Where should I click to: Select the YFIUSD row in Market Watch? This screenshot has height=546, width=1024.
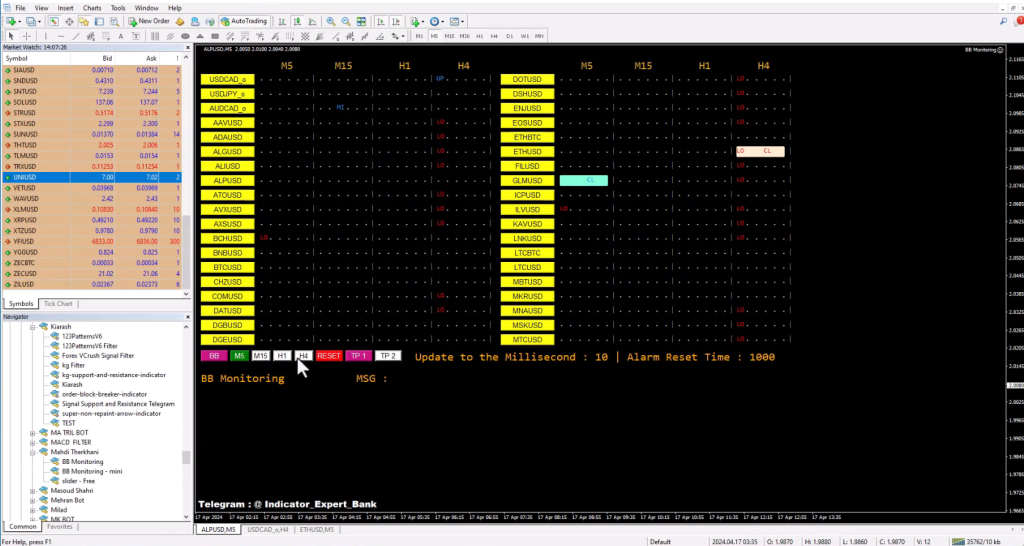click(91, 242)
